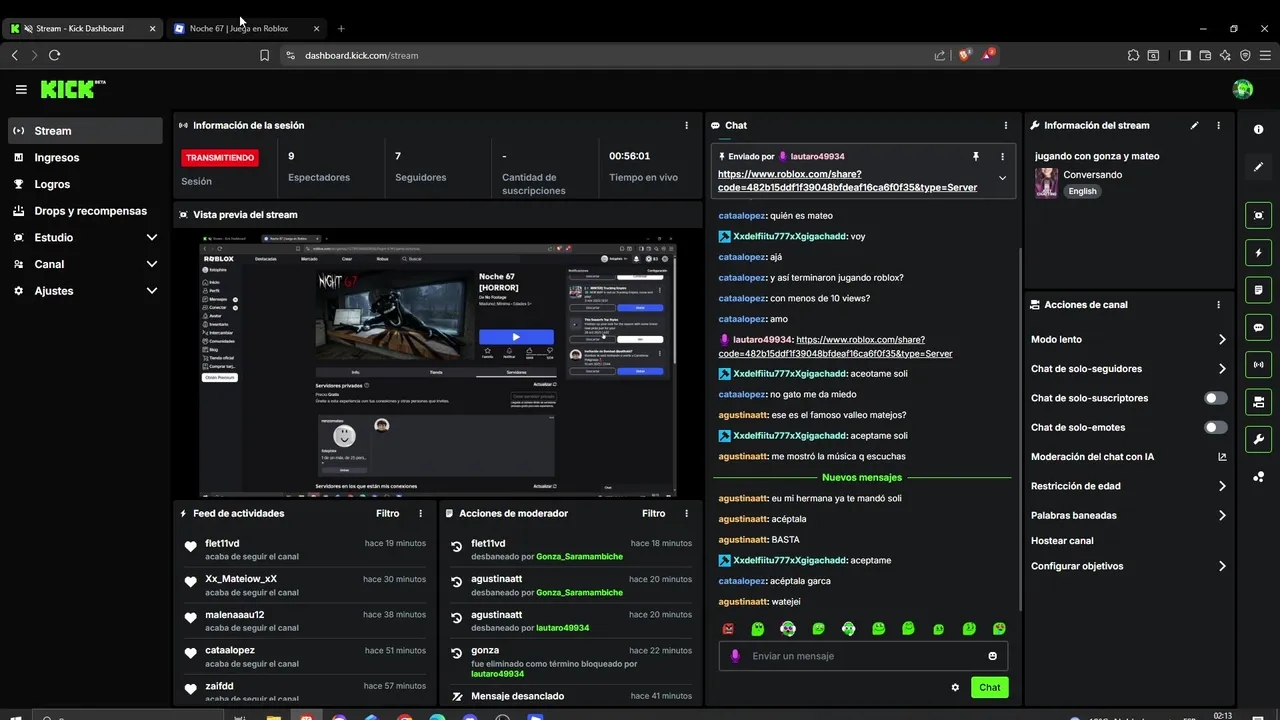Image resolution: width=1280 pixels, height=720 pixels.
Task: Expand the pinned message chevron
Action: point(1002,178)
